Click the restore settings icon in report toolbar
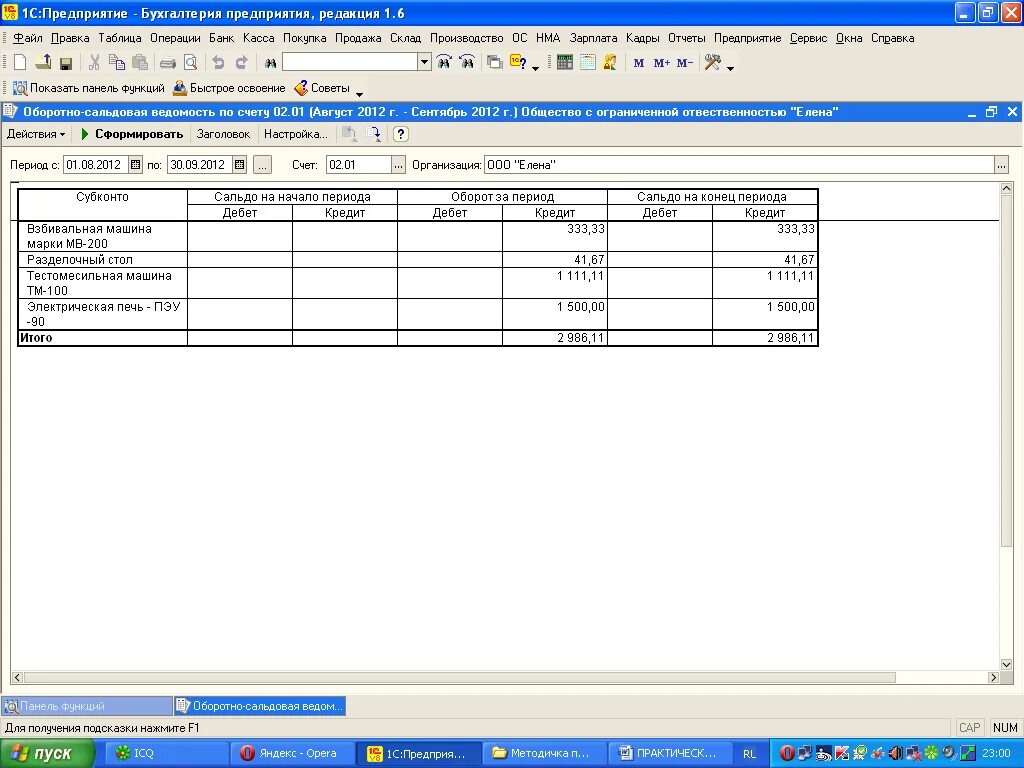 (x=350, y=134)
